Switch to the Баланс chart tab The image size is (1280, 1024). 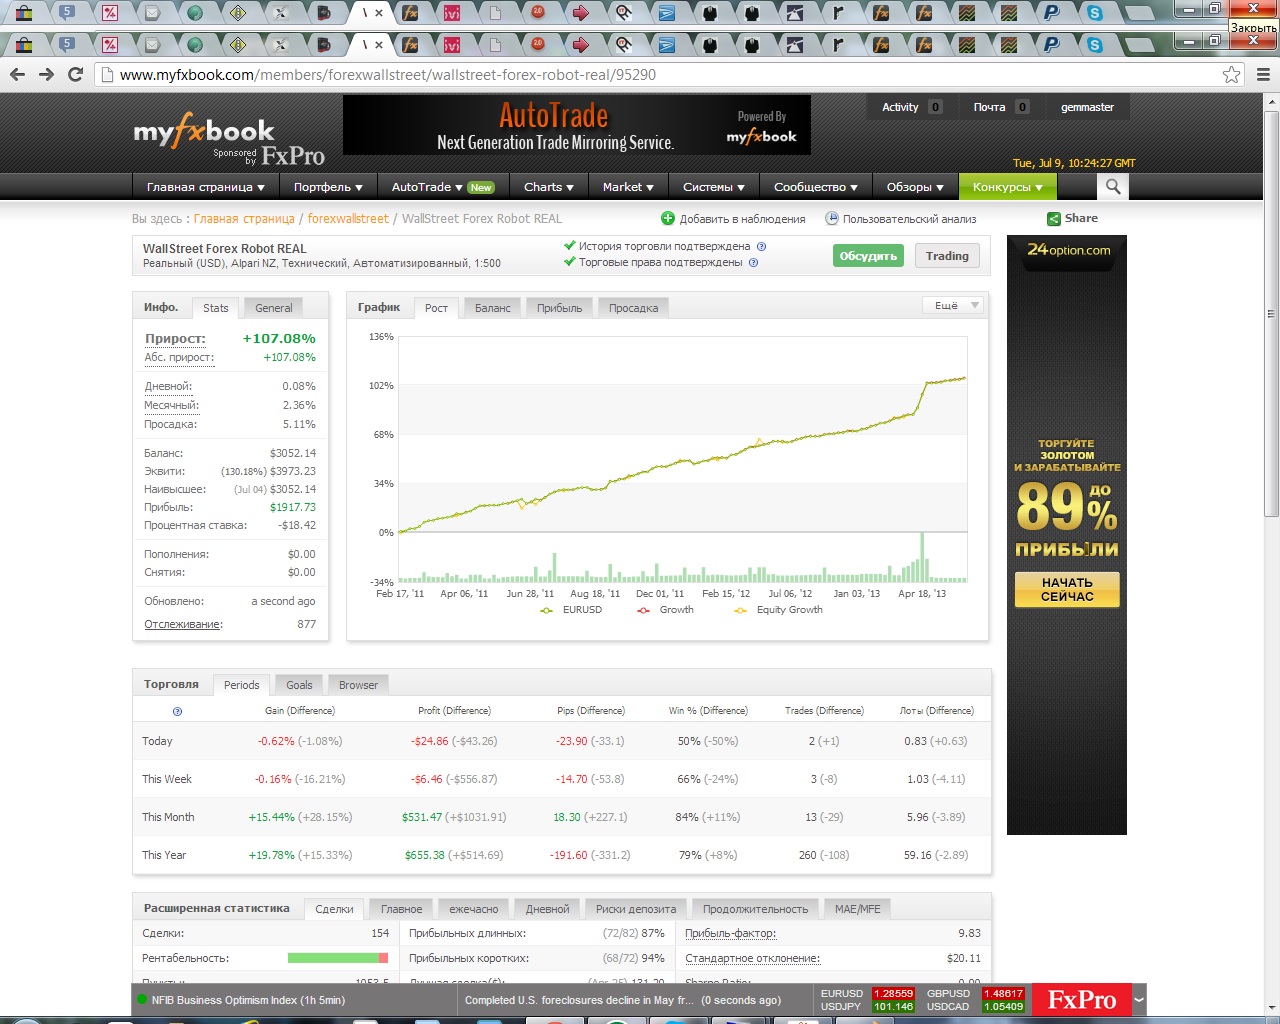tap(493, 308)
